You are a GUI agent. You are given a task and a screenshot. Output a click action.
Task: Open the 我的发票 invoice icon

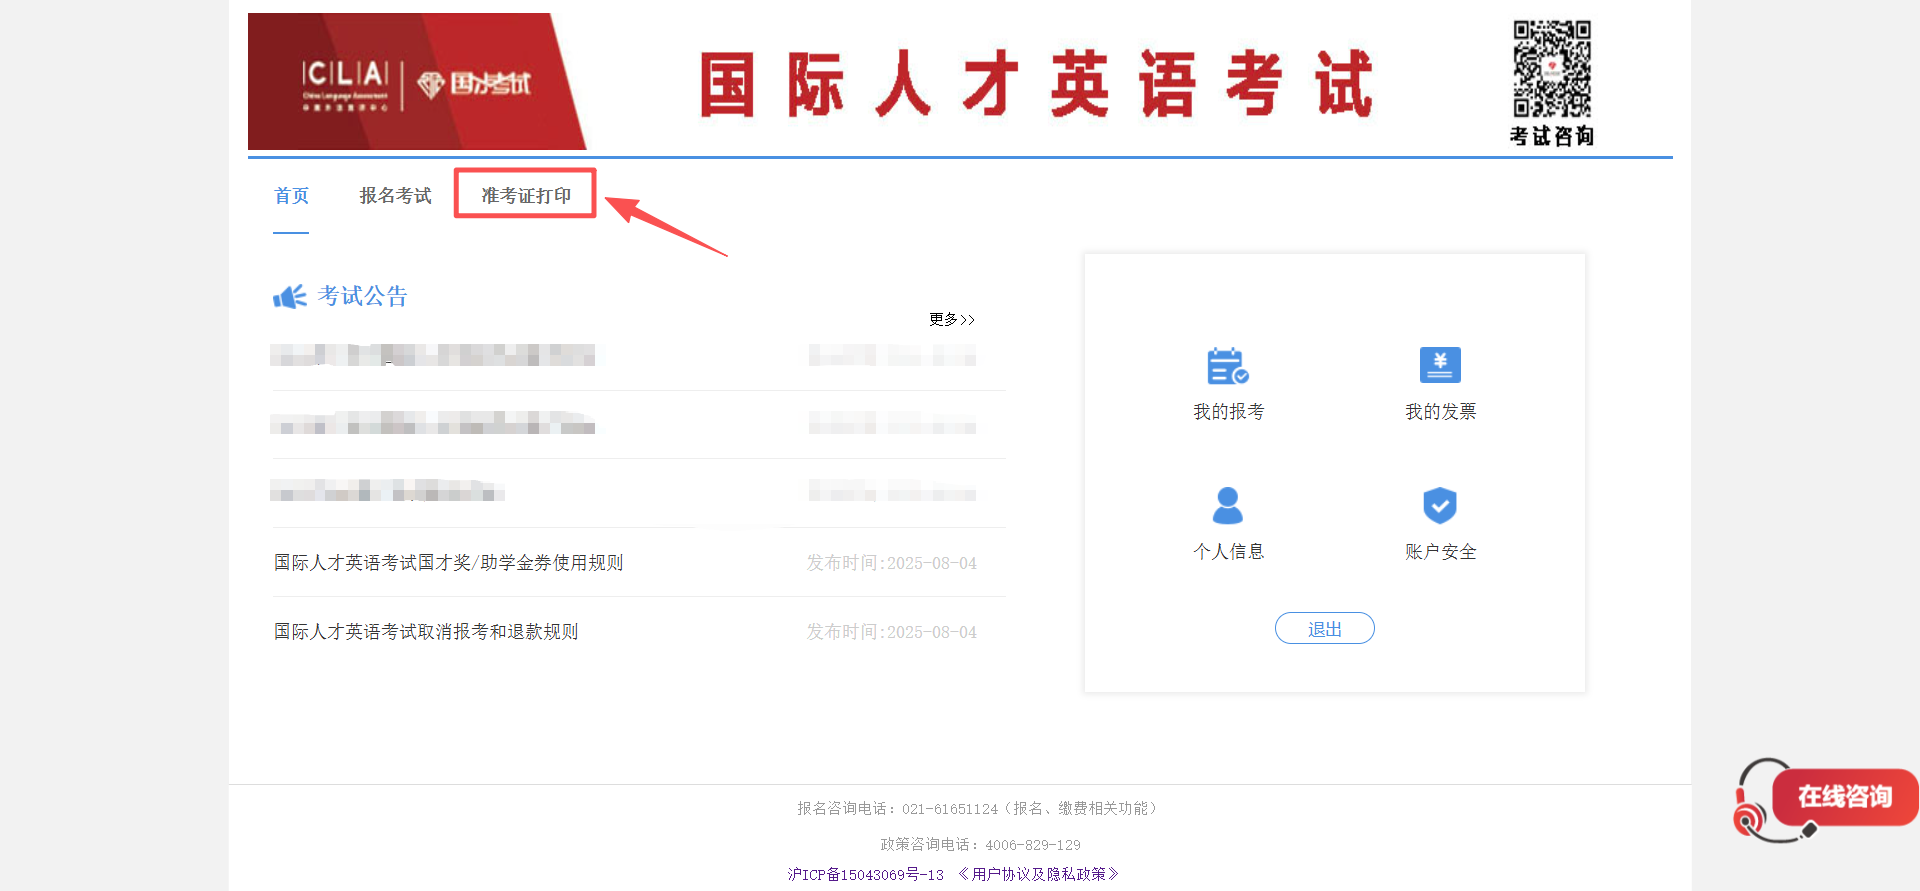click(x=1440, y=365)
